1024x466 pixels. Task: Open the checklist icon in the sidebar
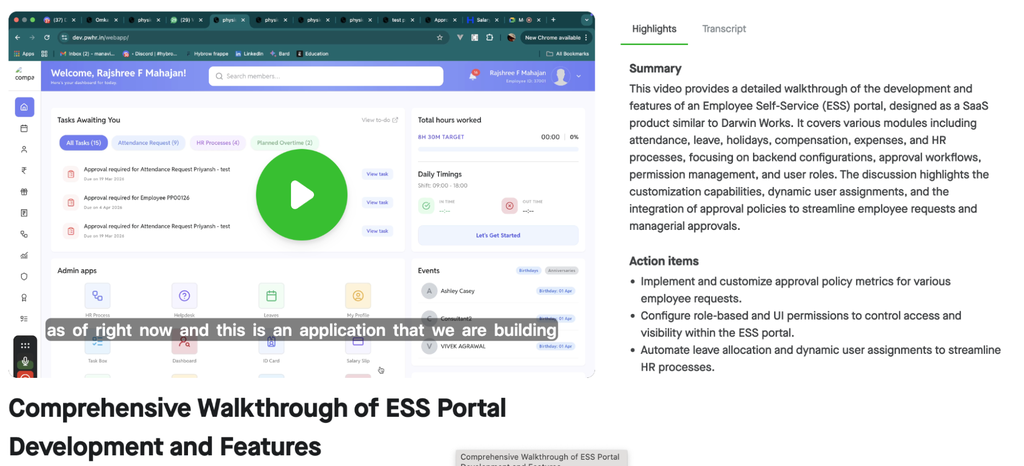[24, 318]
